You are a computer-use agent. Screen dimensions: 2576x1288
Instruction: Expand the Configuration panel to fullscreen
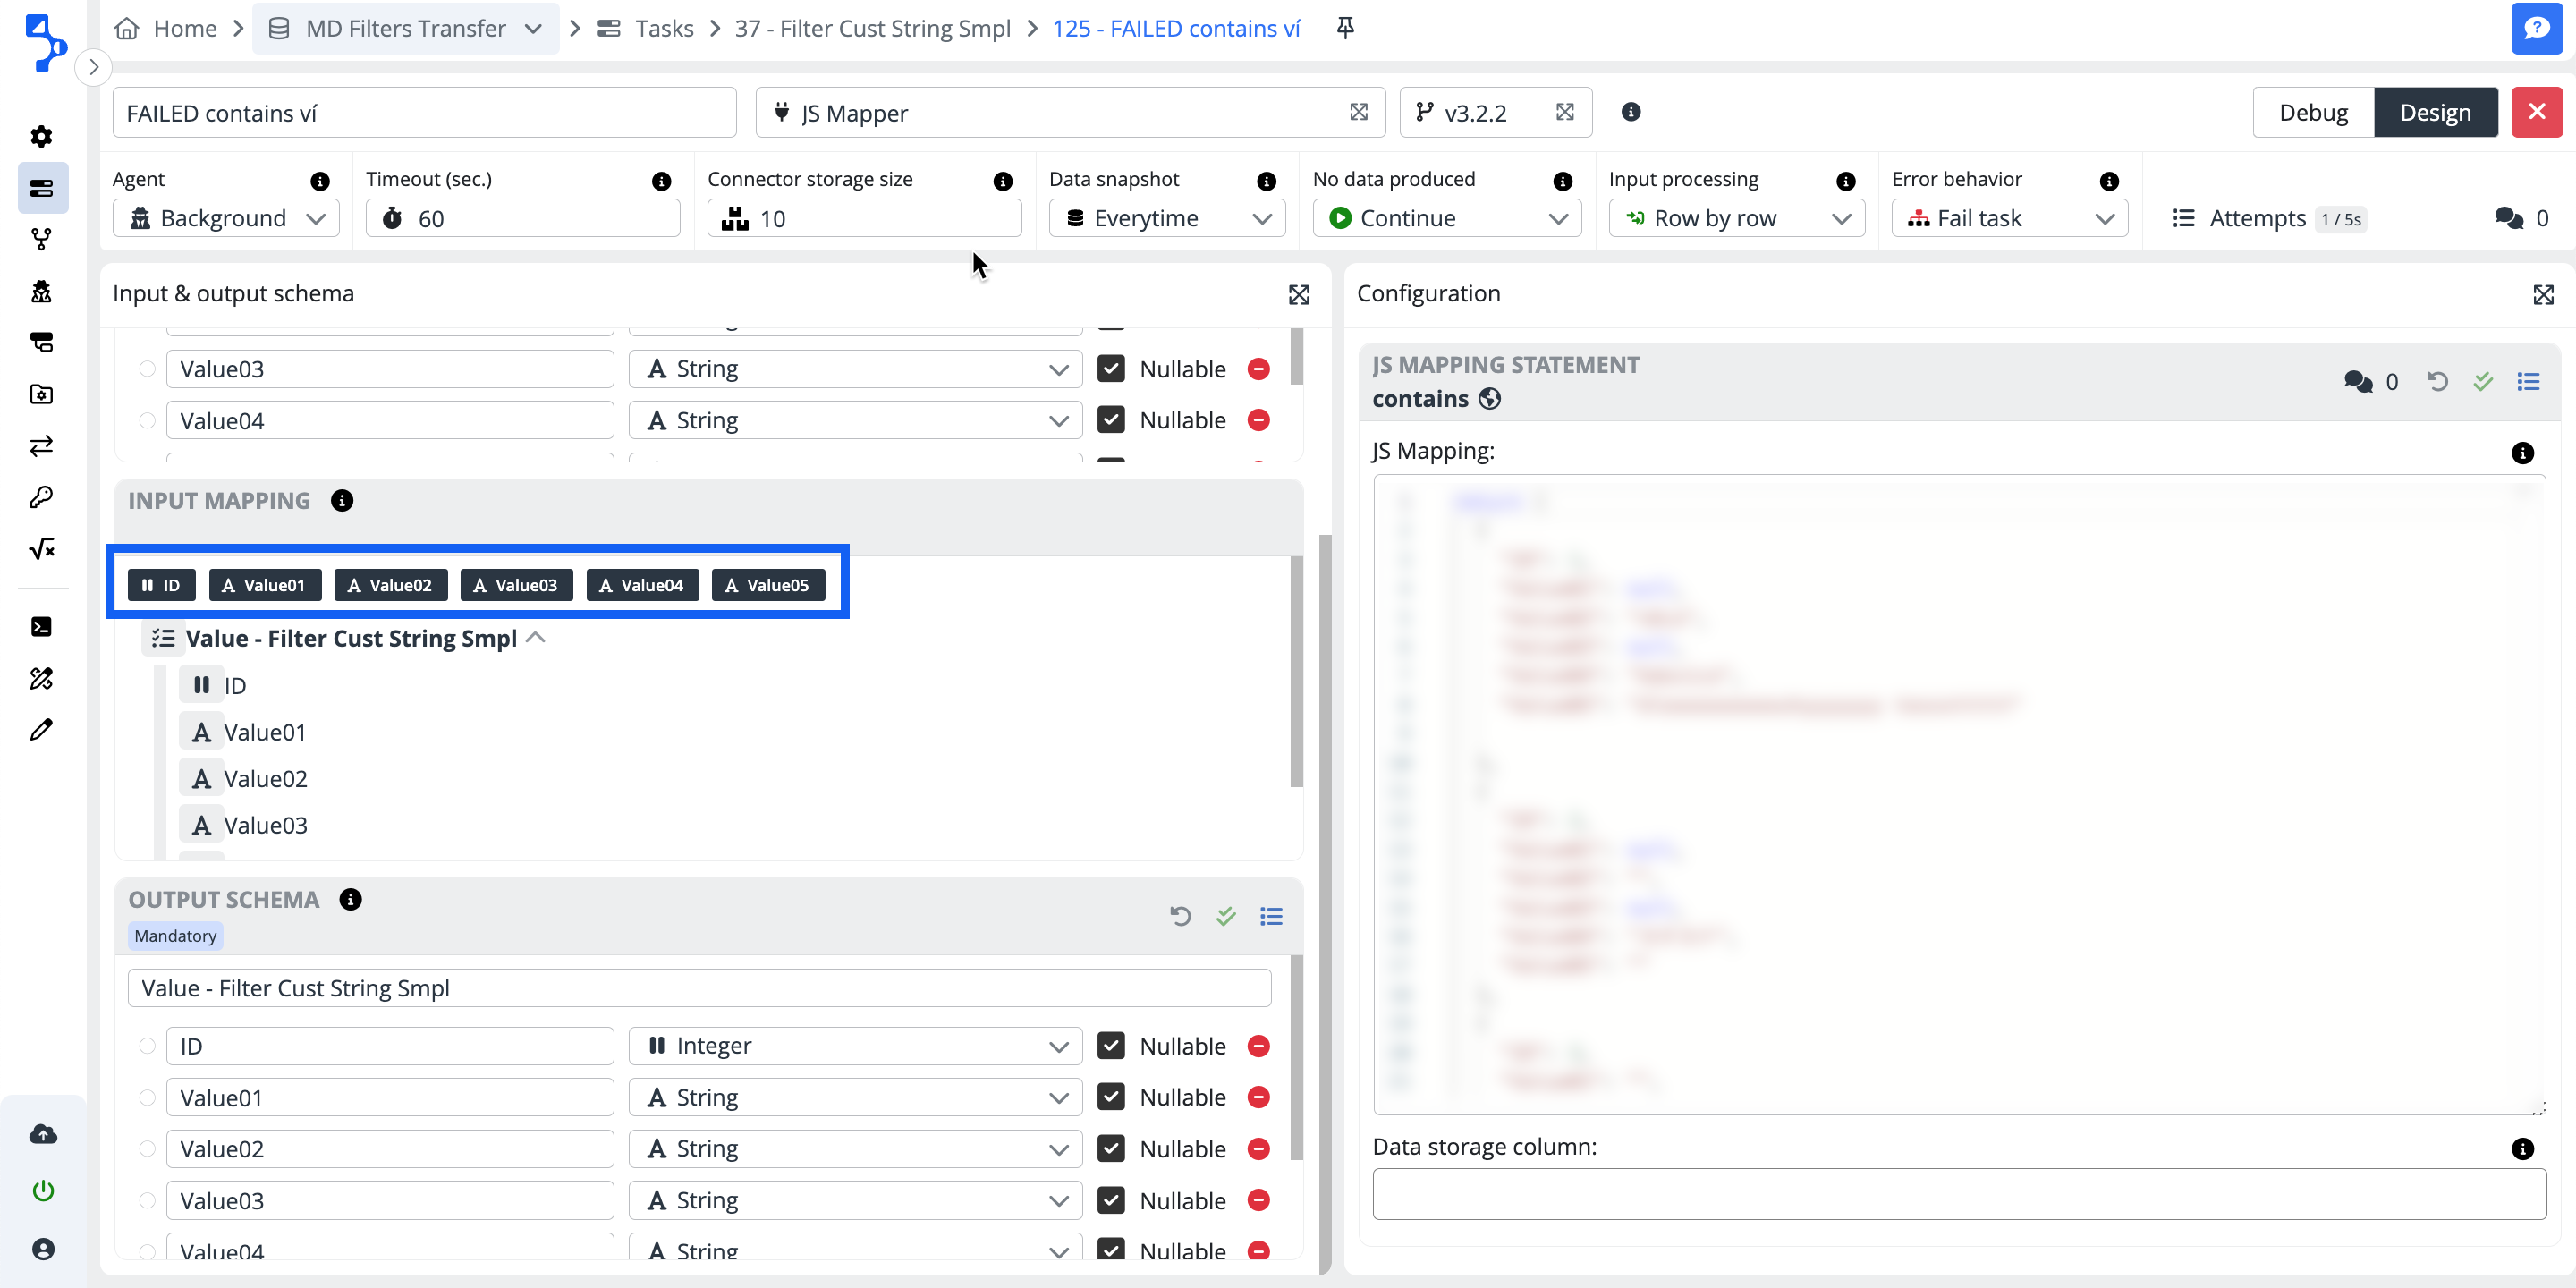coord(2543,294)
